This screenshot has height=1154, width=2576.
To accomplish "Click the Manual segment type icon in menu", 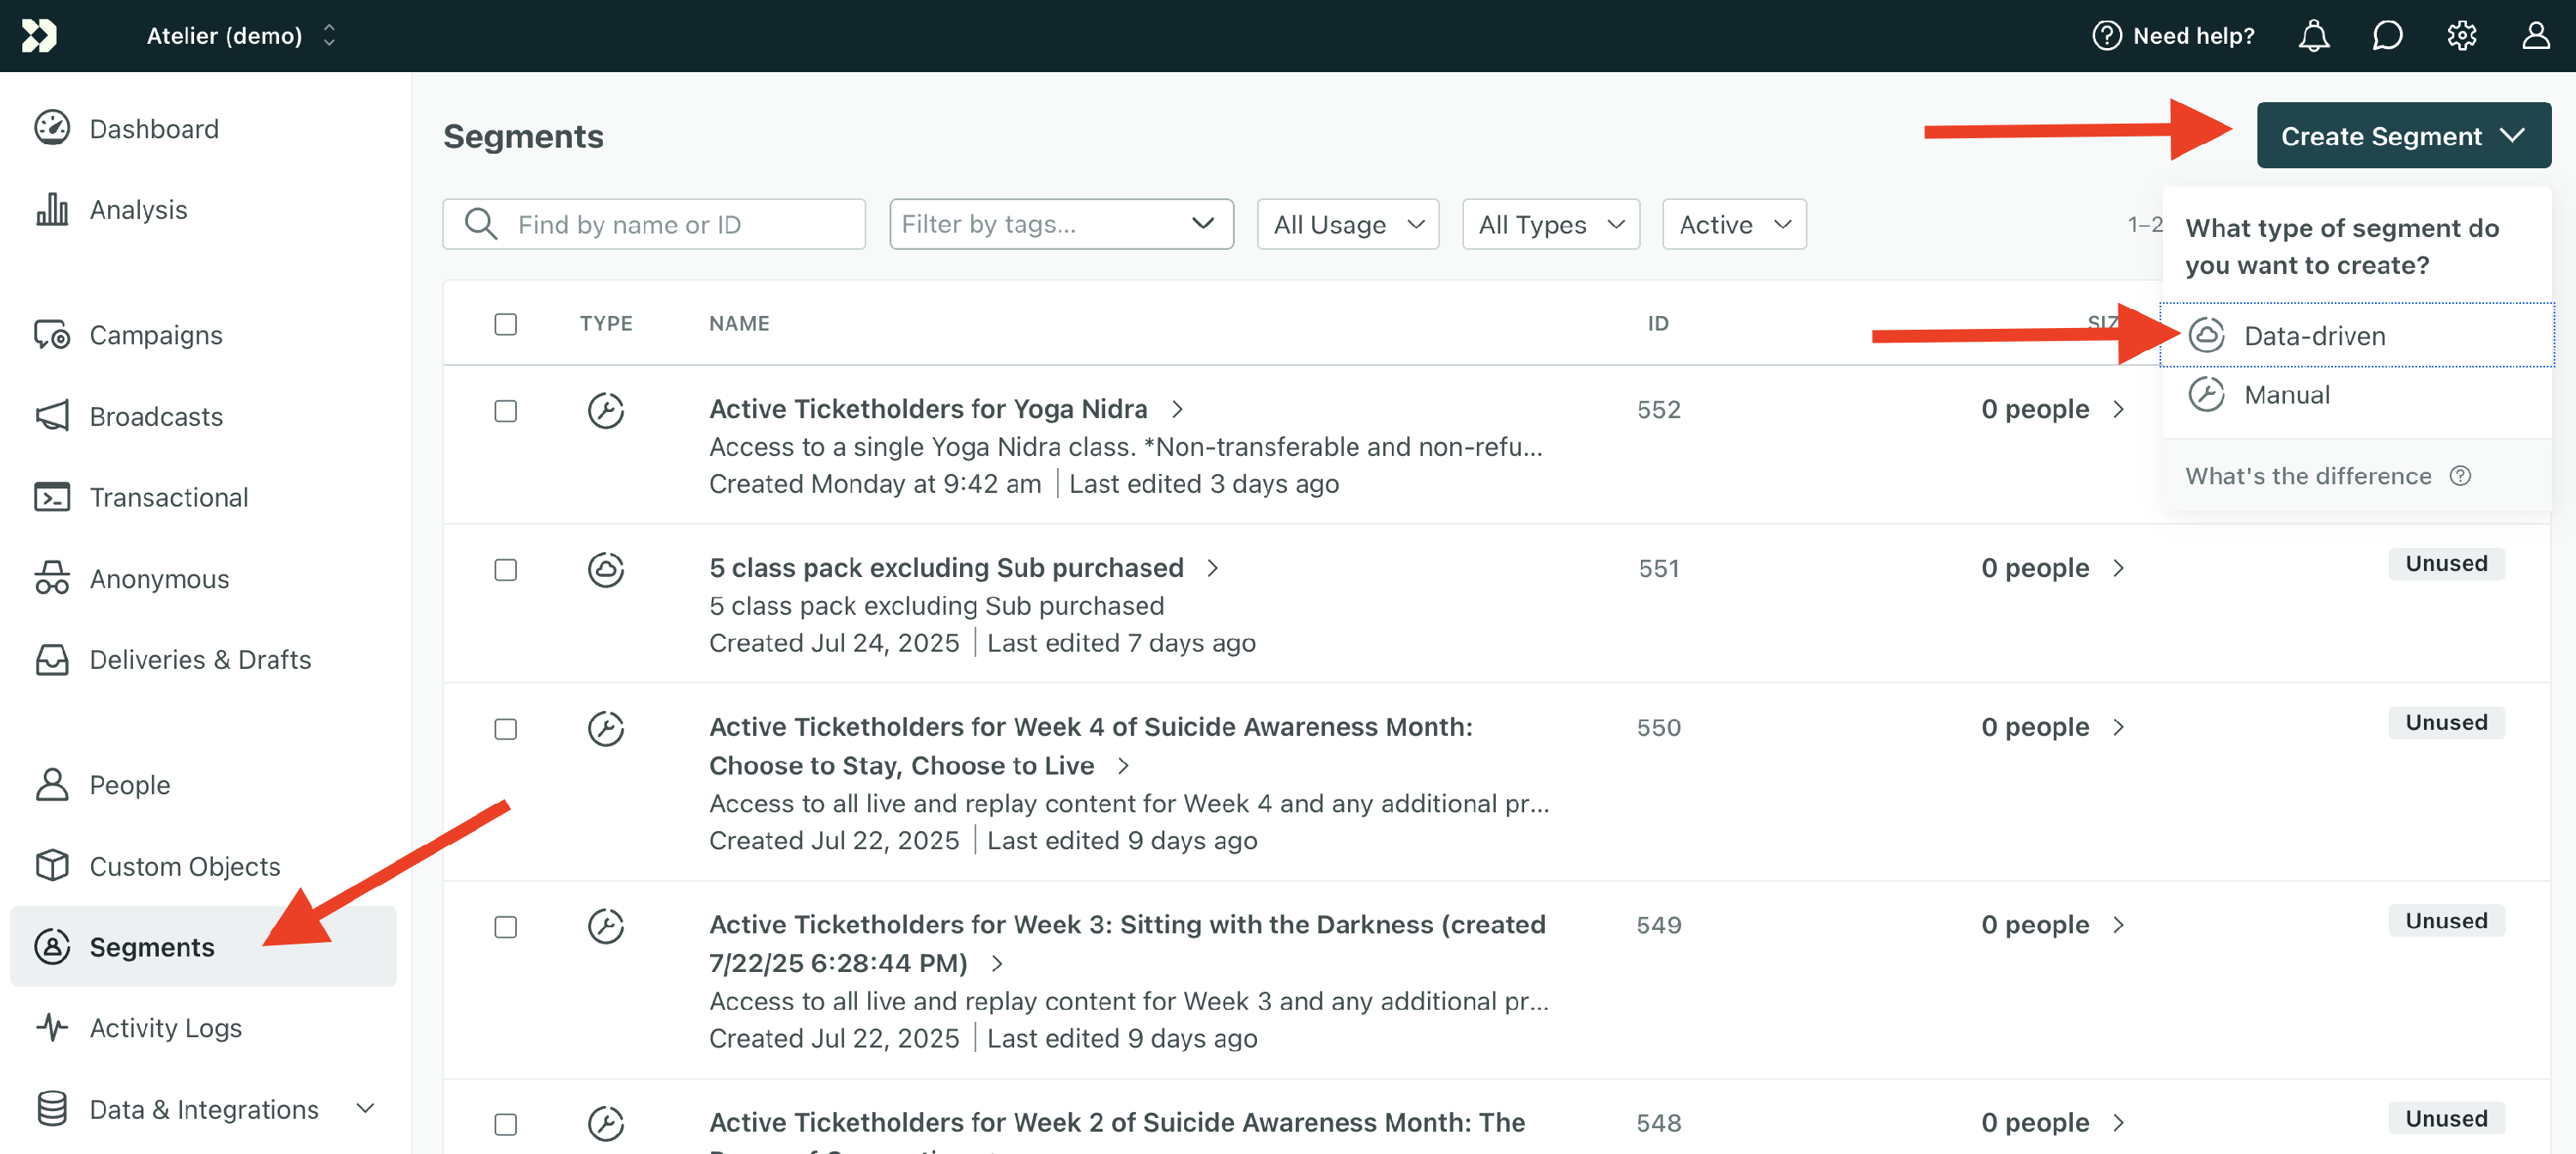I will [2206, 394].
